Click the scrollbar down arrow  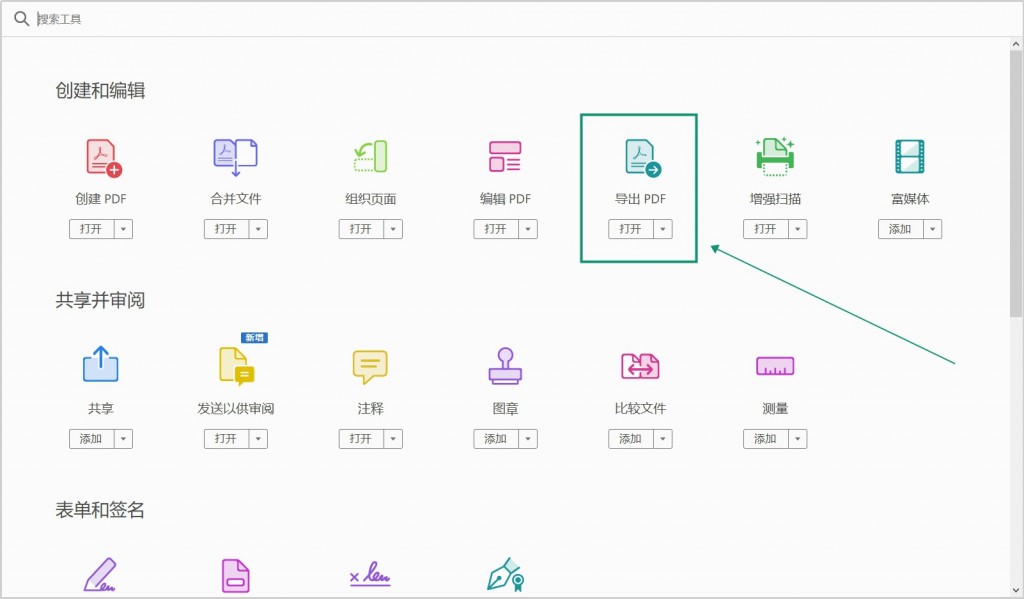1016,590
